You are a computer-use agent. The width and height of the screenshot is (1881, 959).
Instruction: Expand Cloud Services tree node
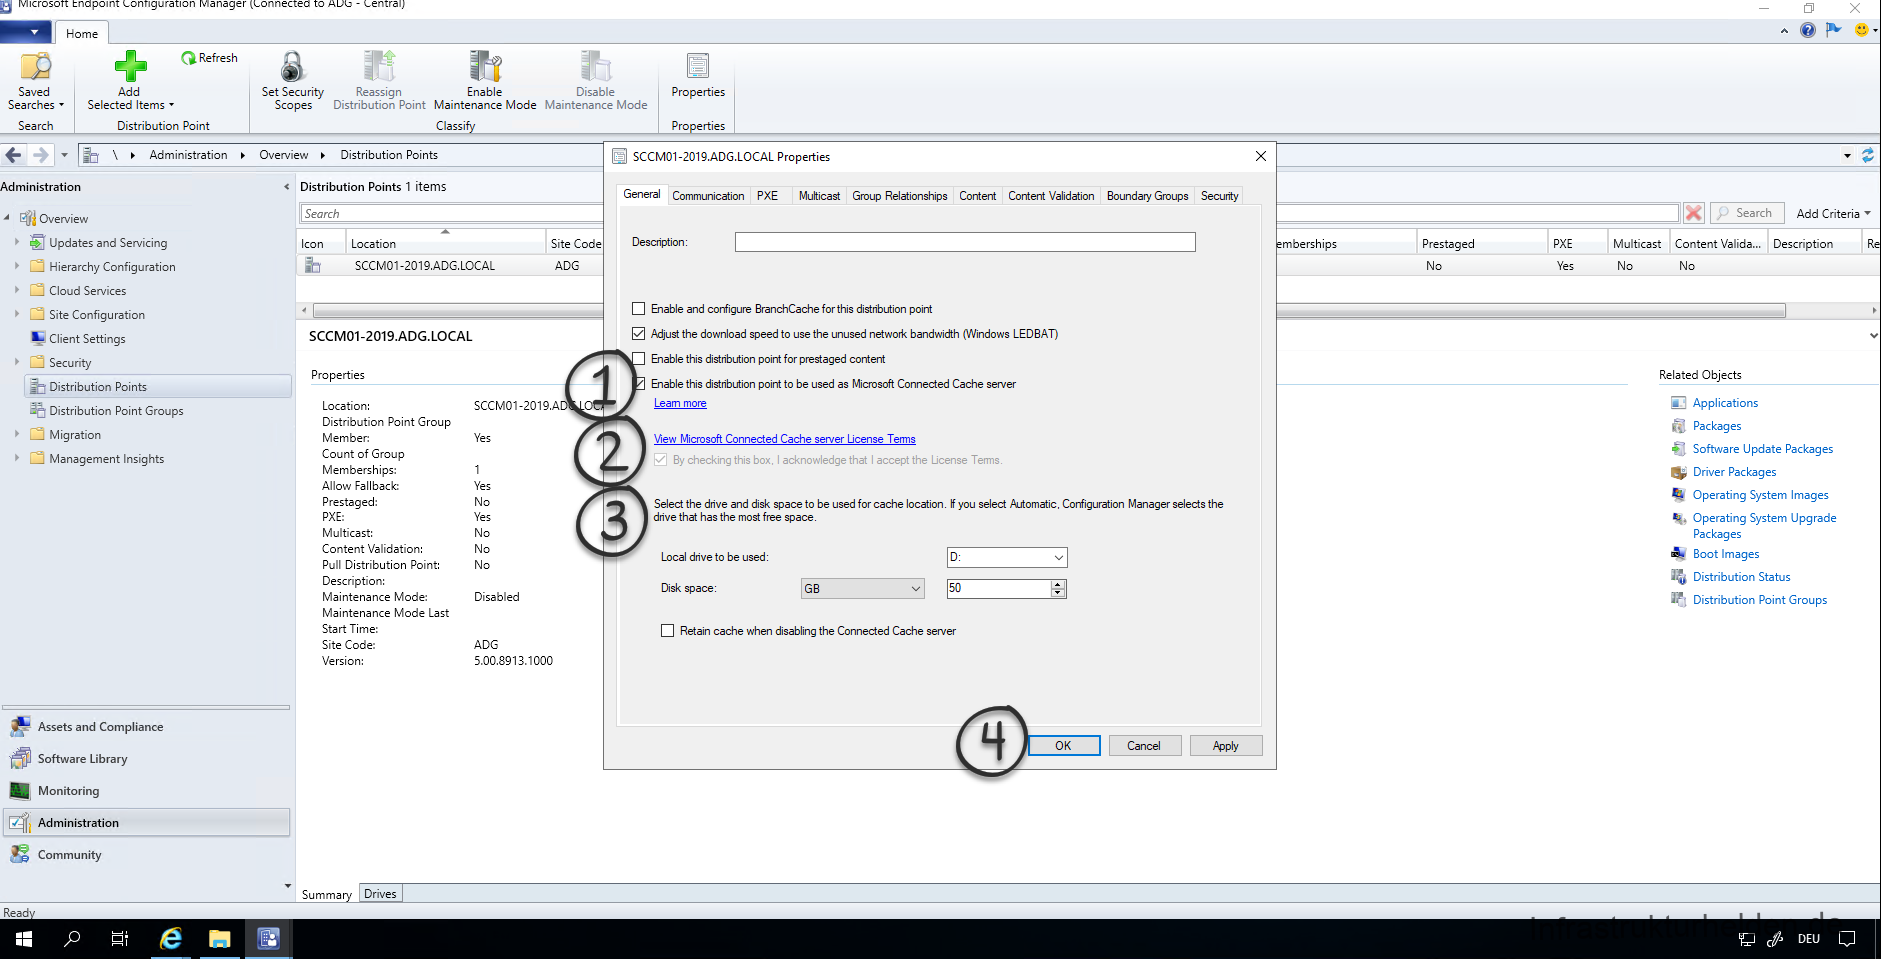pos(17,290)
